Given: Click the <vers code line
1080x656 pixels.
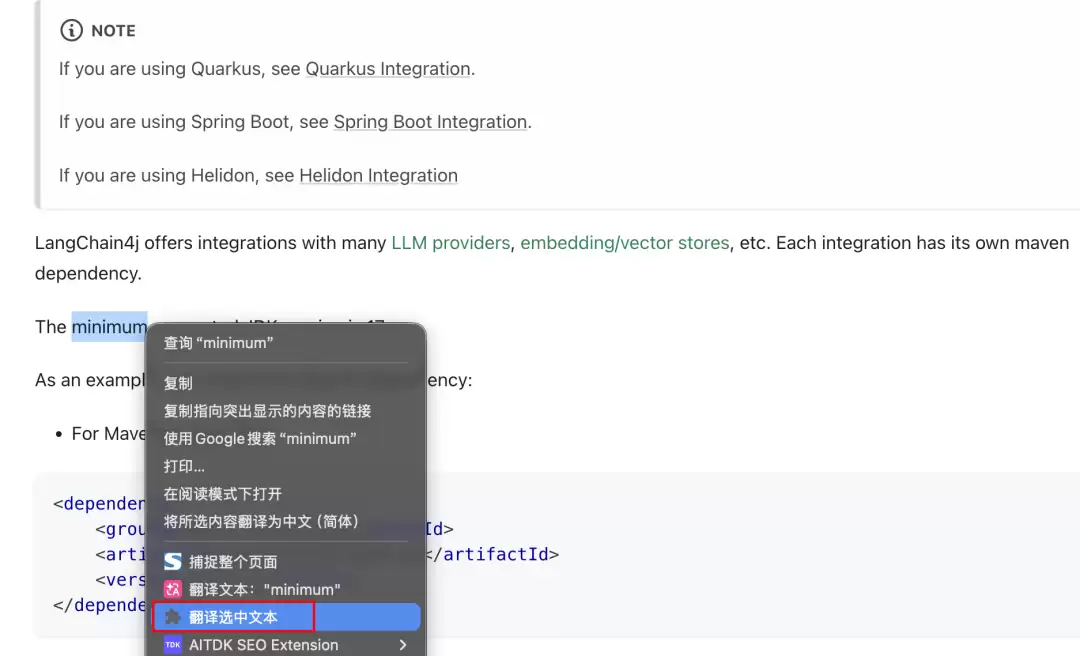Looking at the screenshot, I should click(x=120, y=580).
